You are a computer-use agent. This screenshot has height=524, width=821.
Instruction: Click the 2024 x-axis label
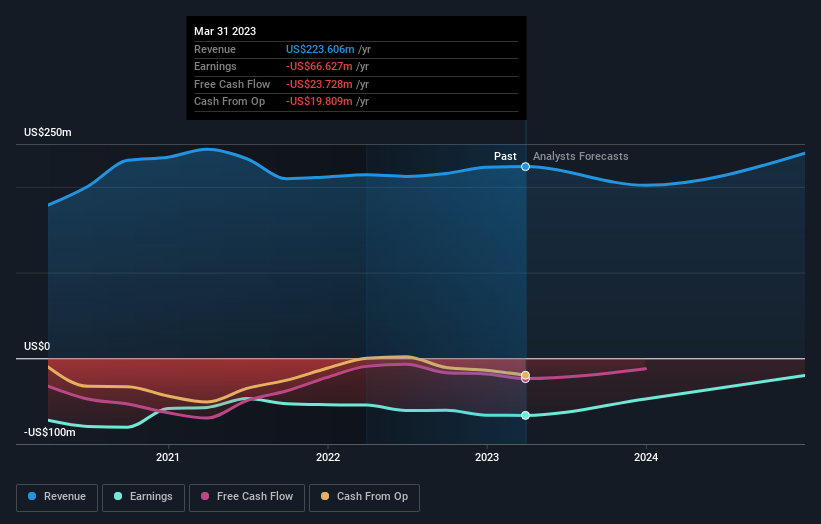646,457
